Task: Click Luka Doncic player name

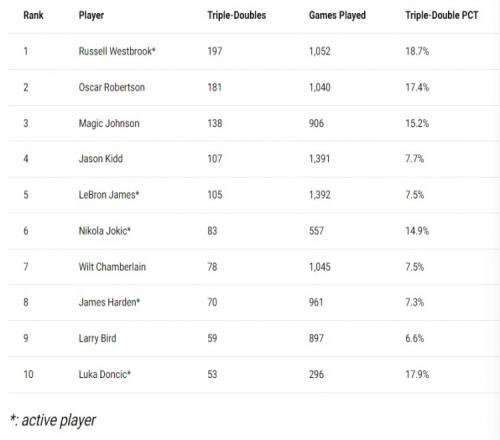Action: coord(105,374)
